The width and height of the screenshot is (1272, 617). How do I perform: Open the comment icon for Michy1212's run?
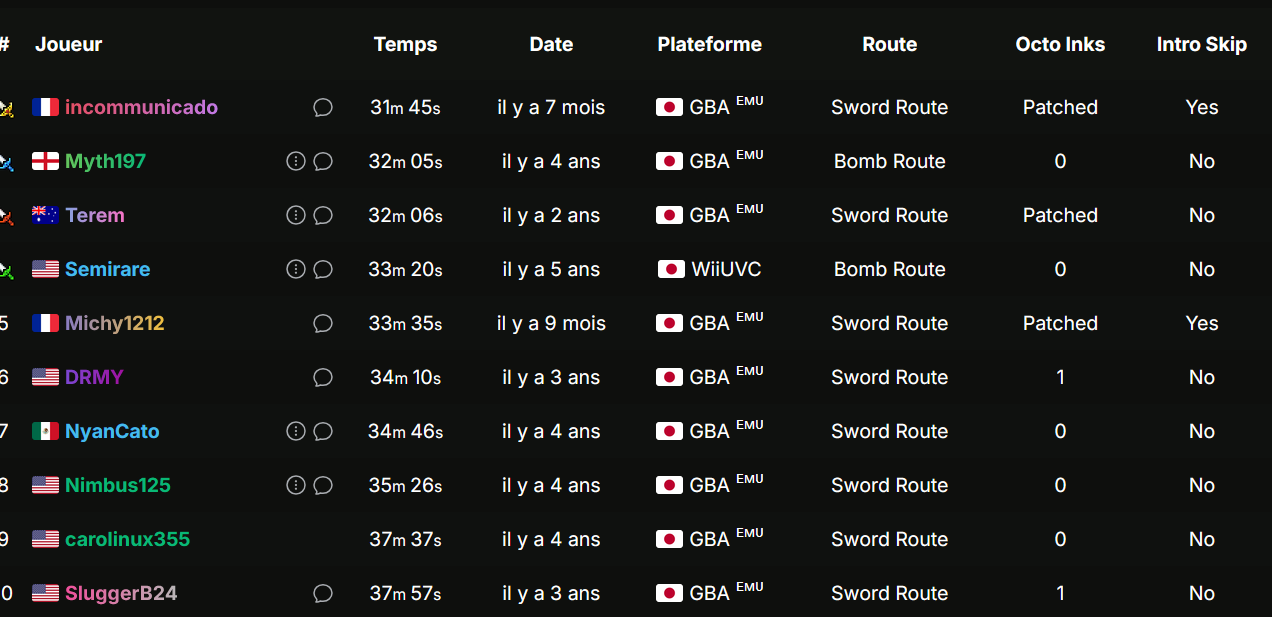[323, 323]
